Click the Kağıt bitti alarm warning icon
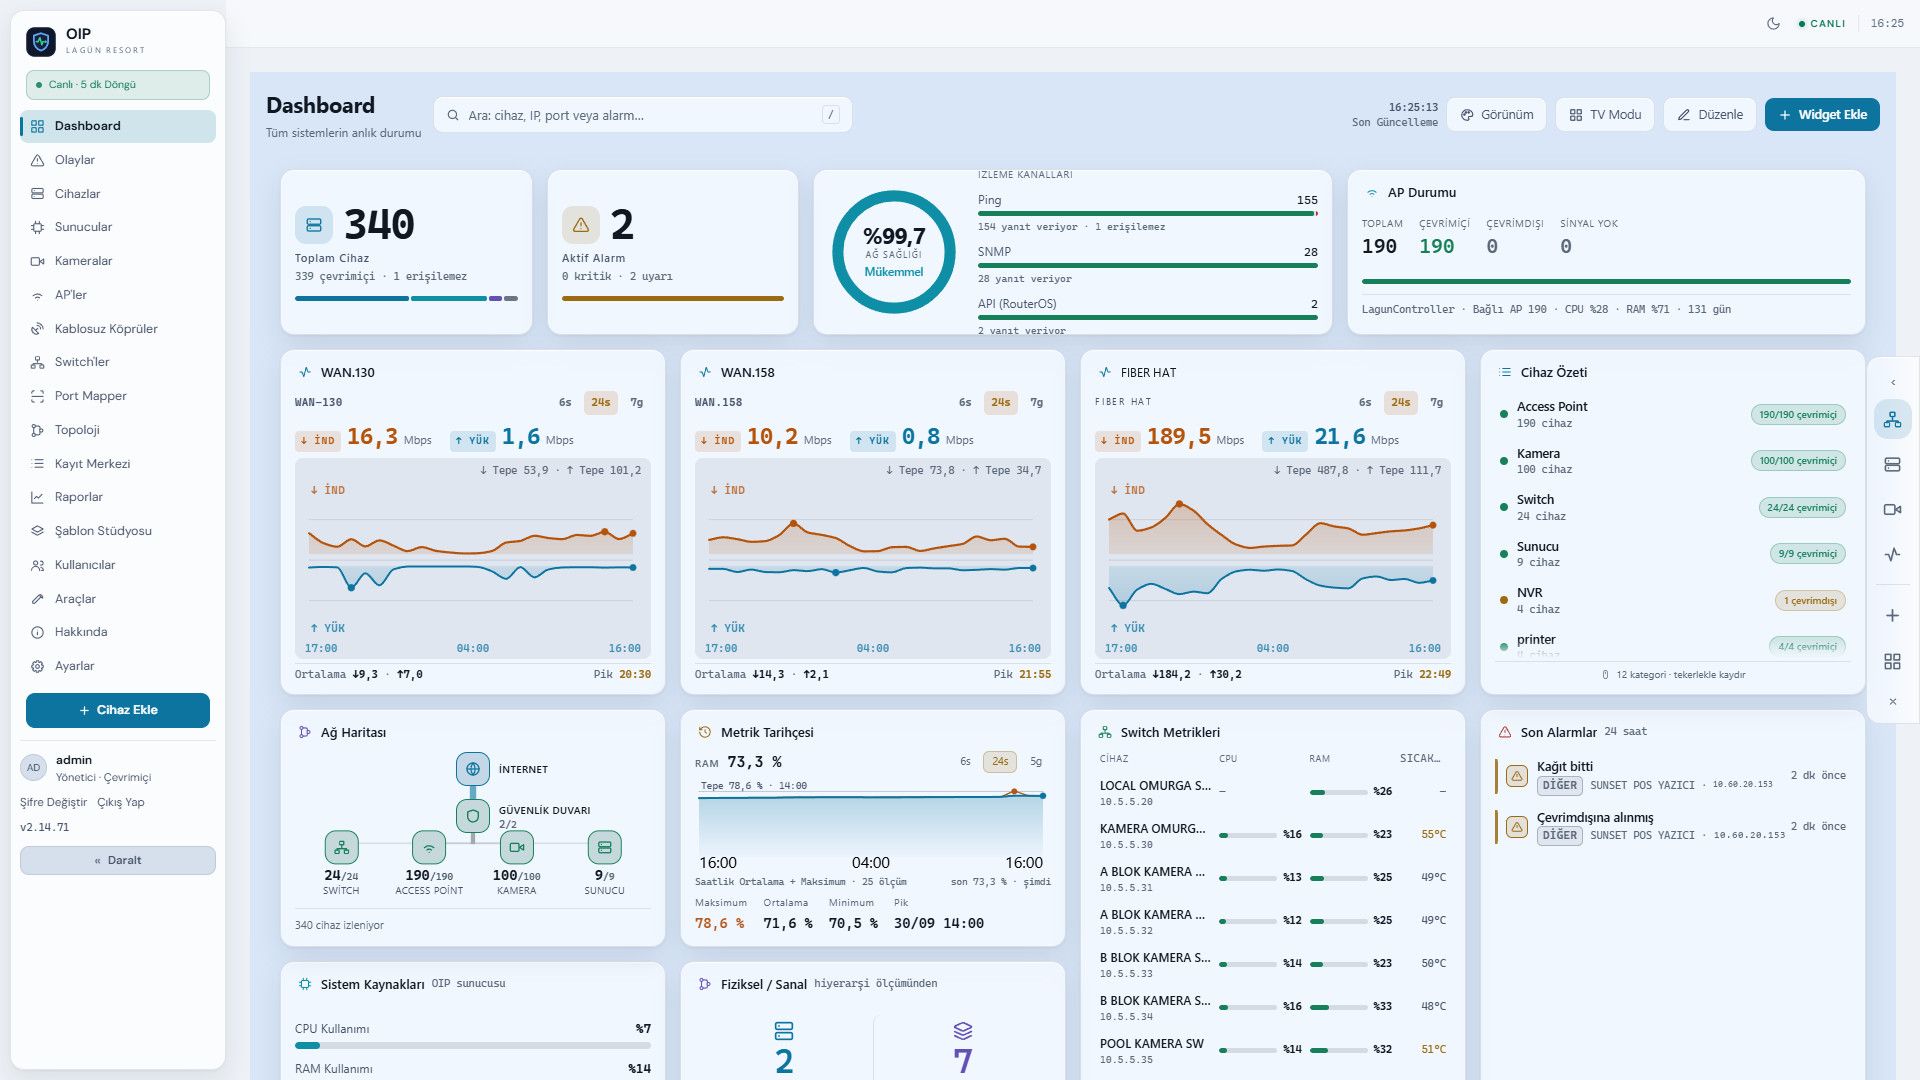Viewport: 1920px width, 1080px height. pyautogui.click(x=1517, y=776)
